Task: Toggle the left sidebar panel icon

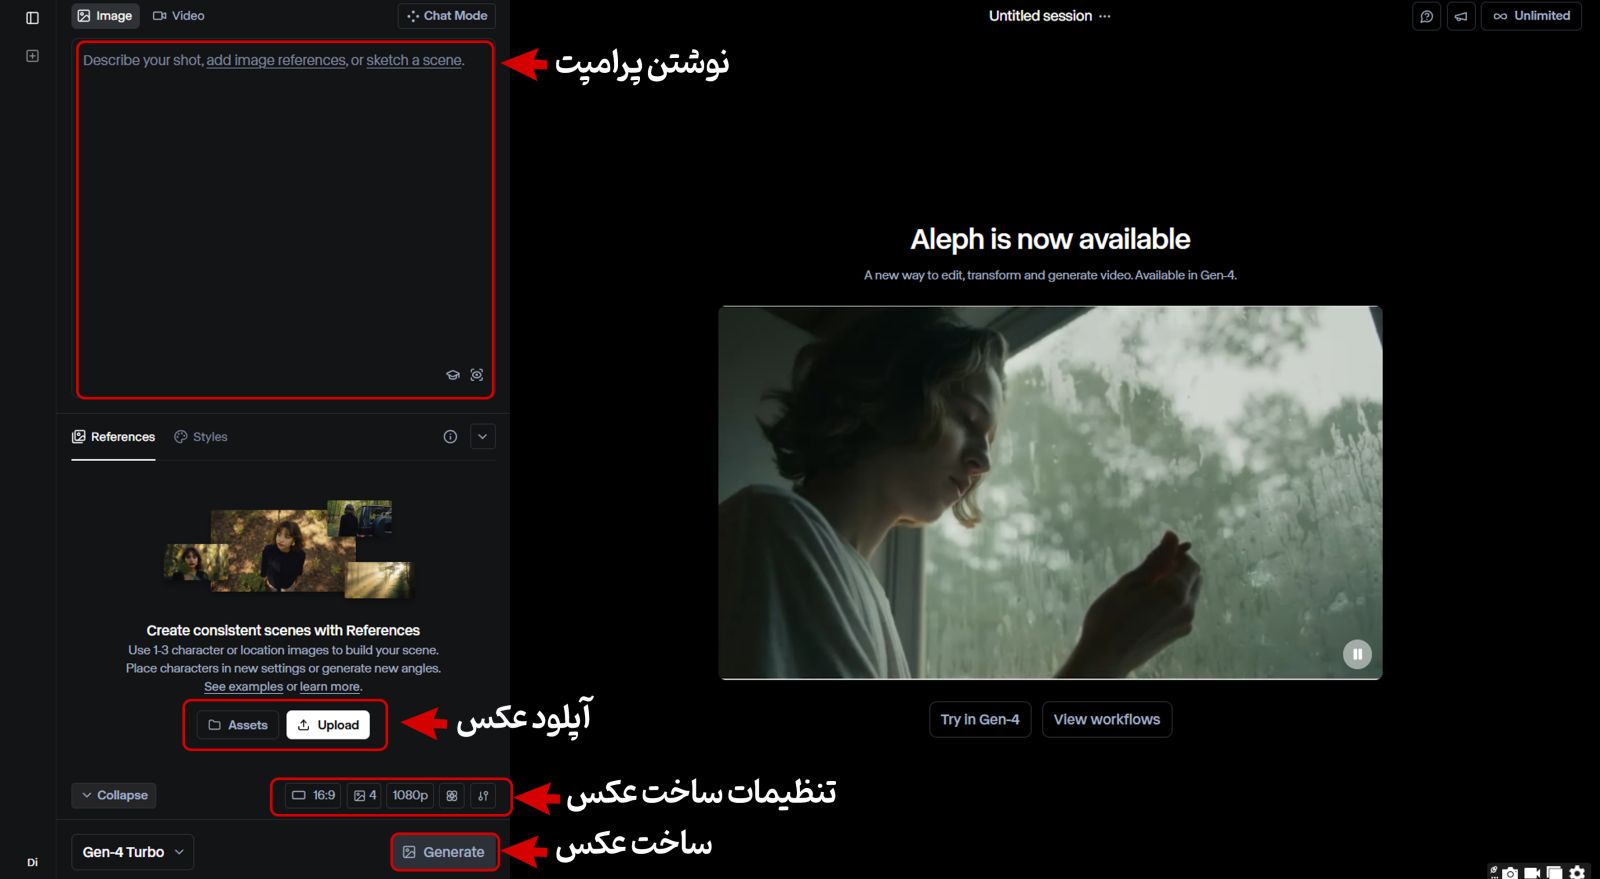Action: coord(32,18)
